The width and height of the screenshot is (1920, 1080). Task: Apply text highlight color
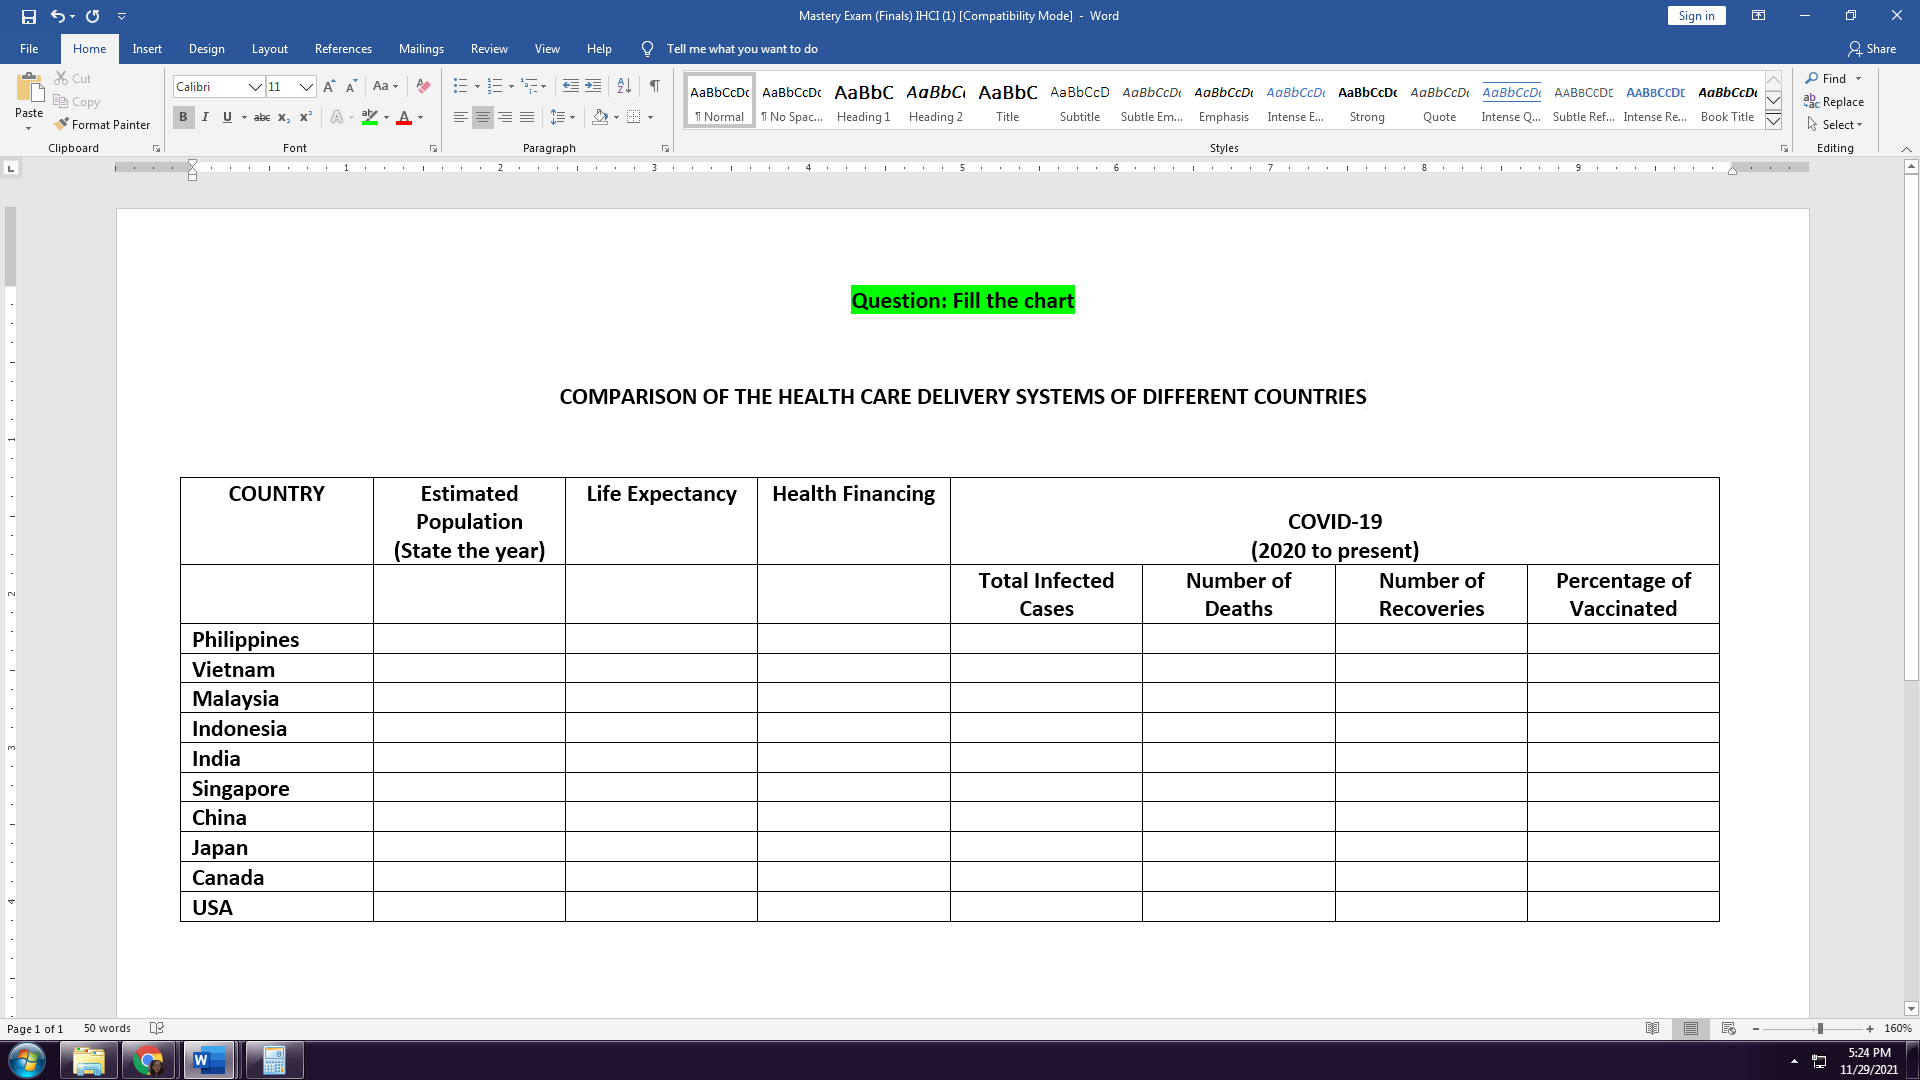click(x=369, y=117)
